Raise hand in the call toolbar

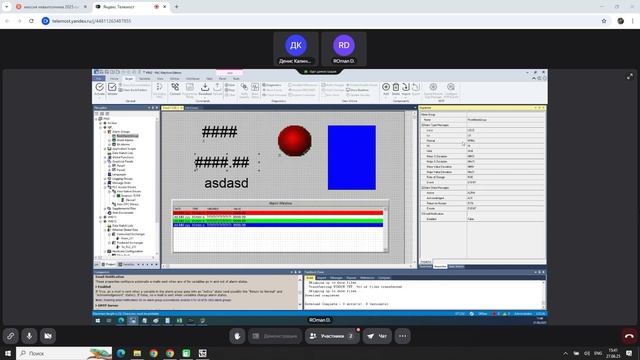pyautogui.click(x=237, y=336)
